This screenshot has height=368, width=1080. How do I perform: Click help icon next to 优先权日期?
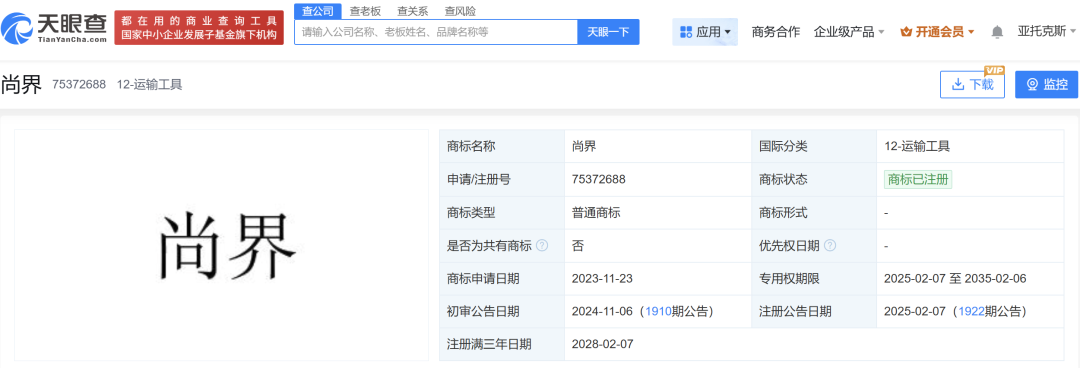(x=830, y=245)
